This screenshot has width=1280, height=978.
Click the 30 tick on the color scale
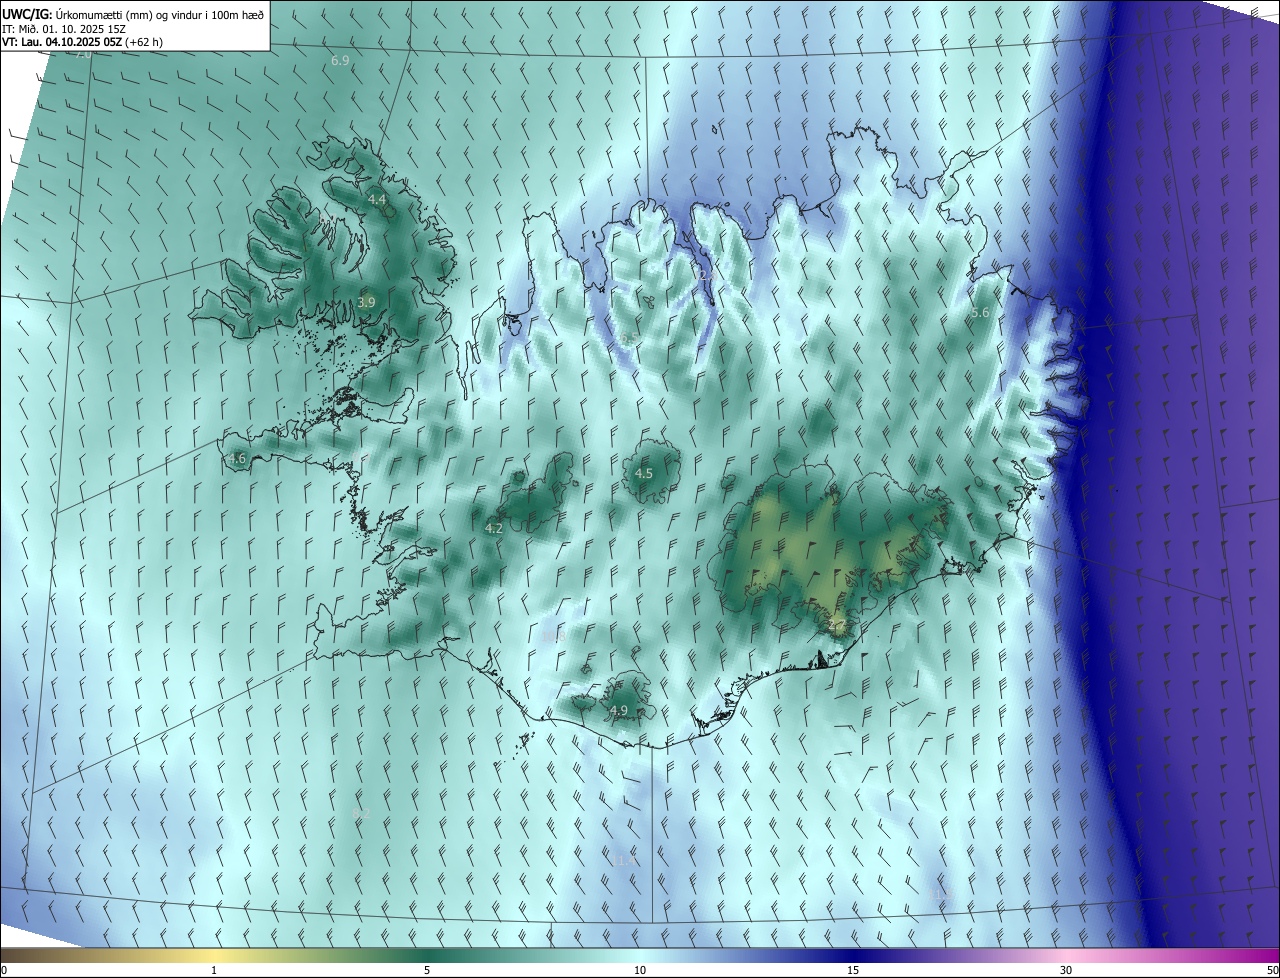(x=1066, y=970)
